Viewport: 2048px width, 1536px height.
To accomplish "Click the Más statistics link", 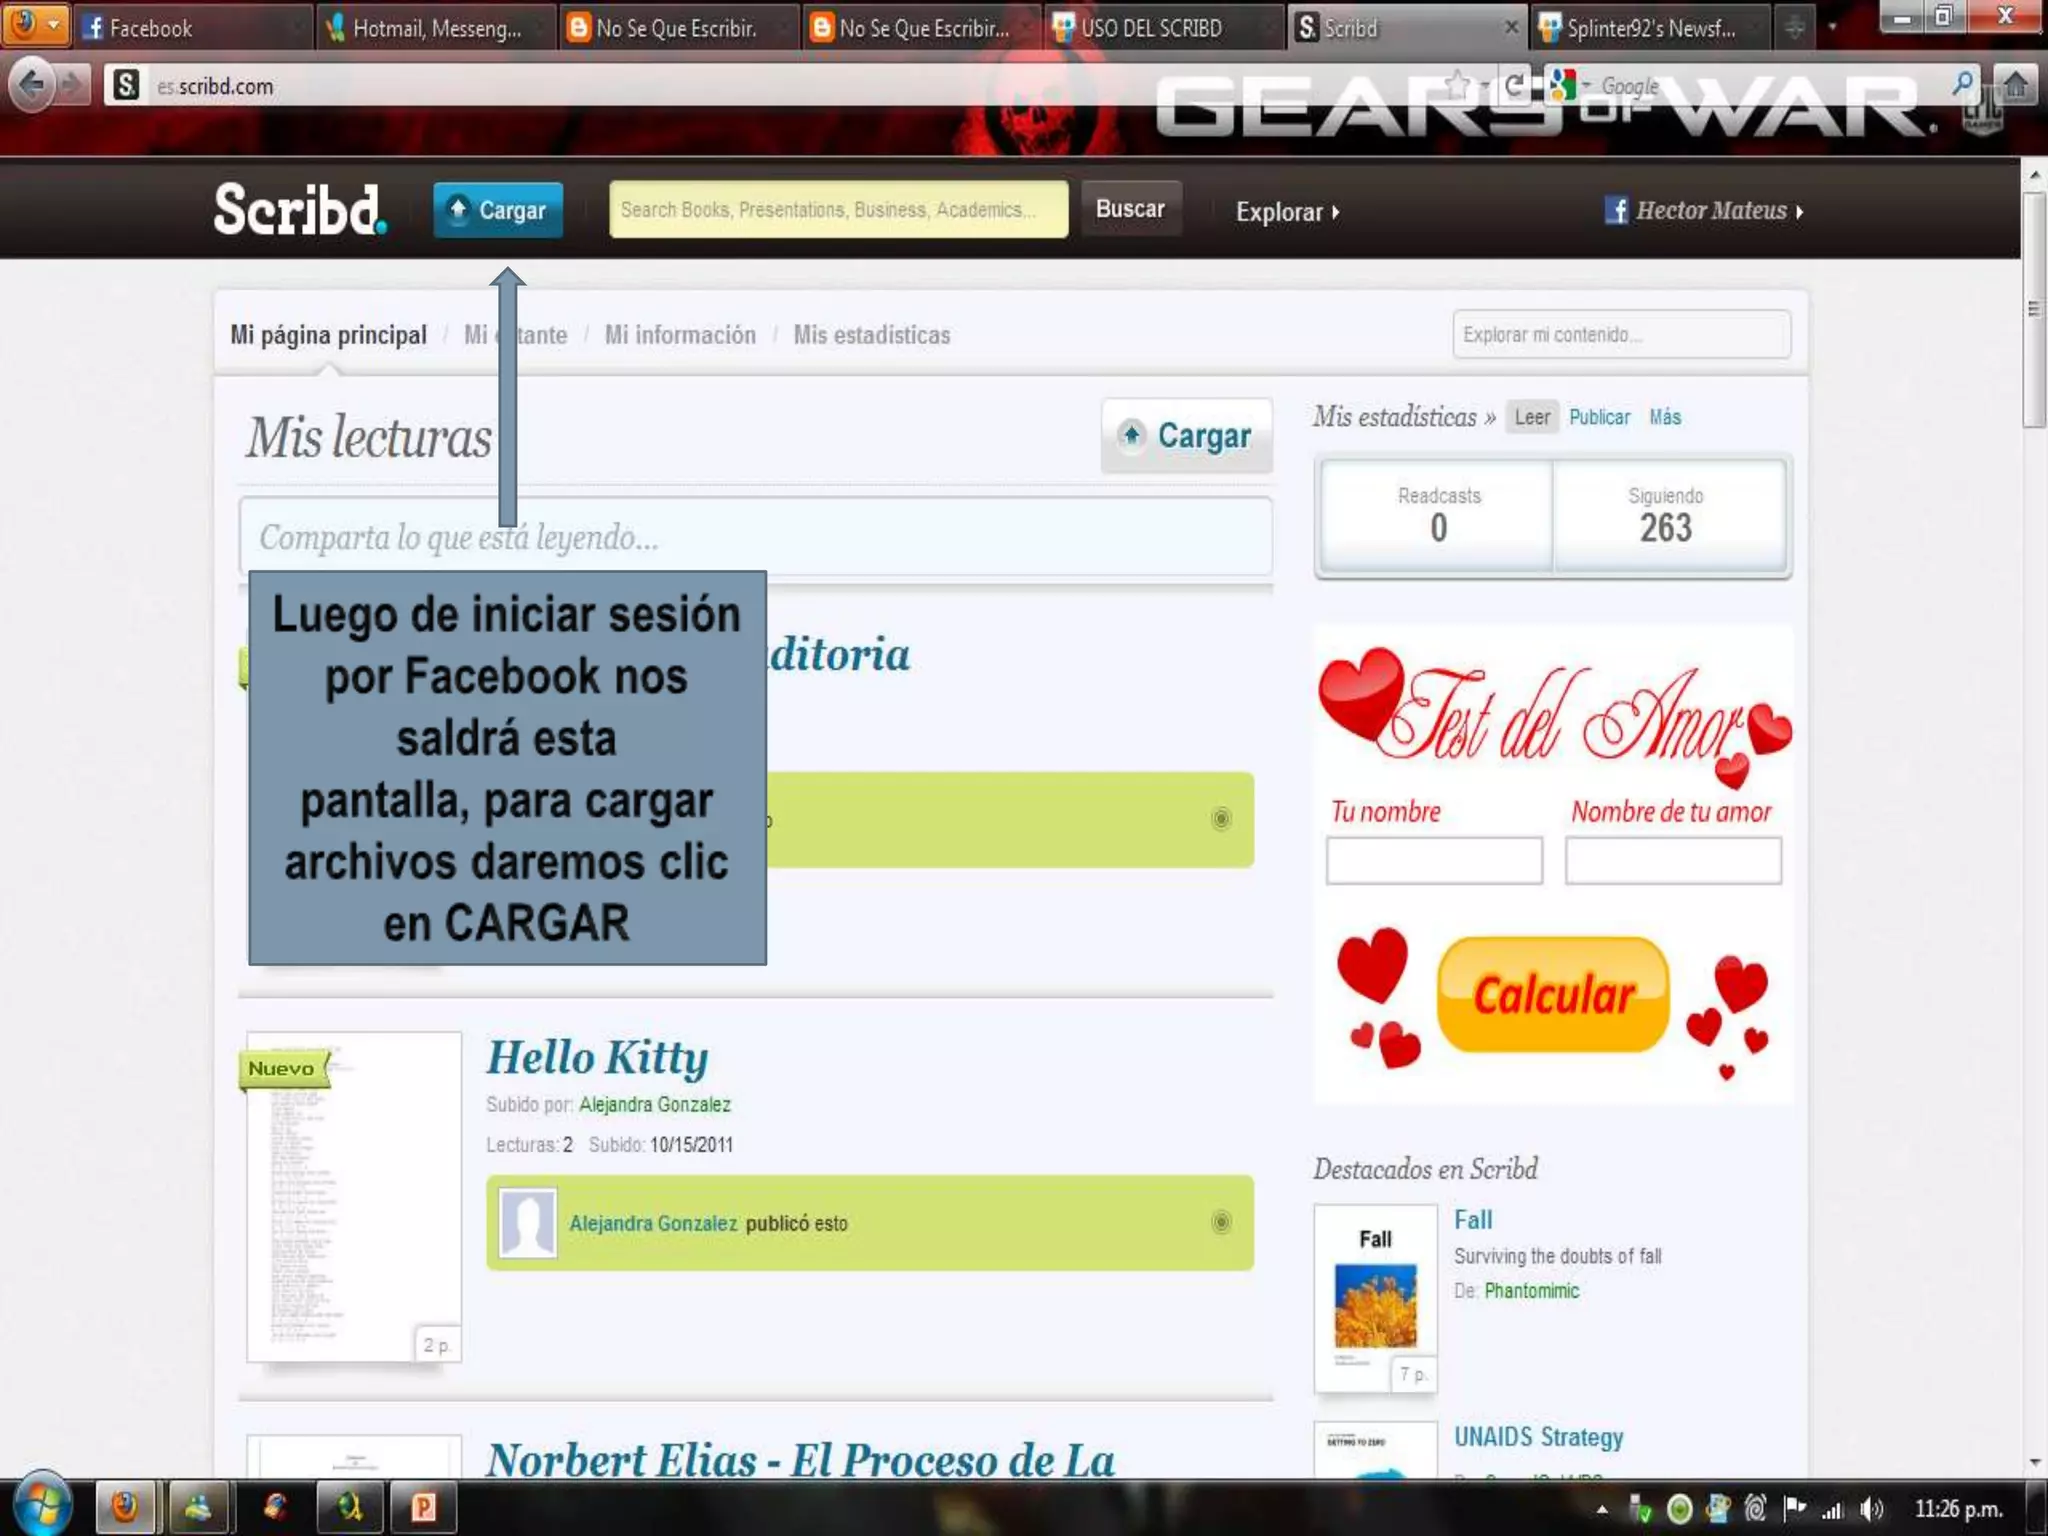I will click(x=1665, y=417).
